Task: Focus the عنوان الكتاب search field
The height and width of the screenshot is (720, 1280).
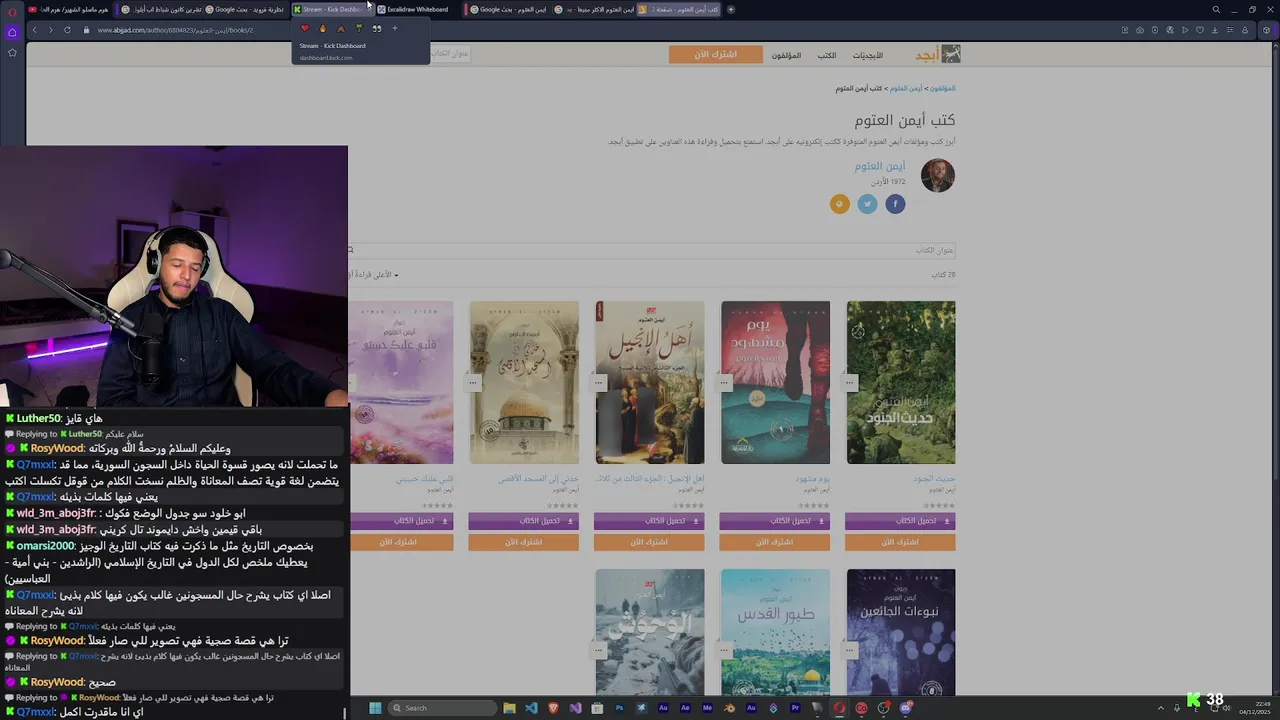Action: tap(651, 250)
